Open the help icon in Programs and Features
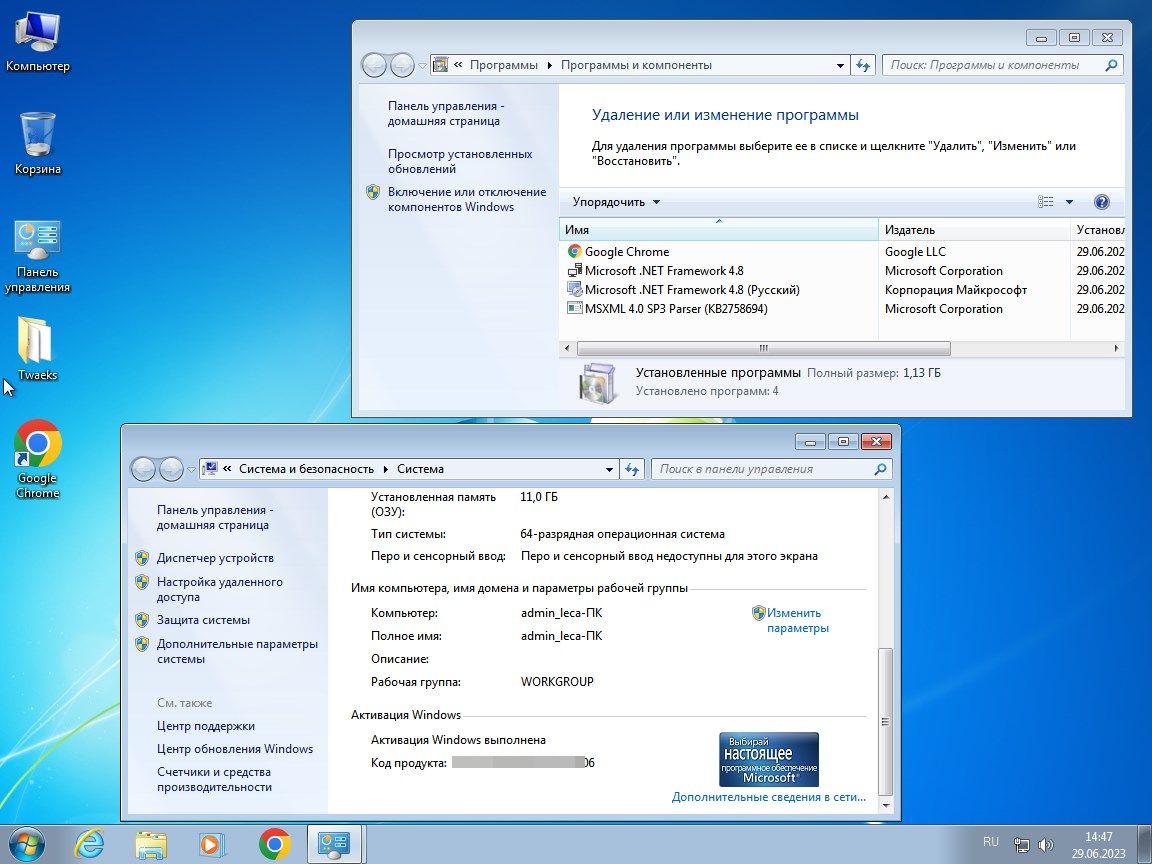Screen dimensions: 1152x864 coord(1101,201)
